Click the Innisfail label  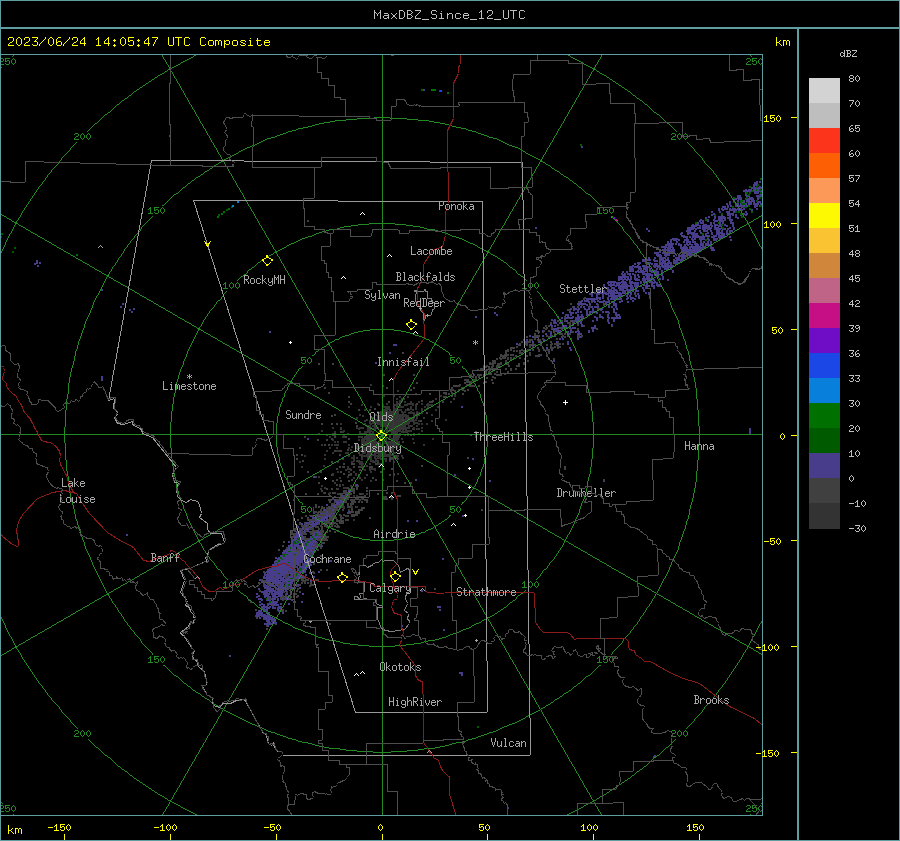pyautogui.click(x=403, y=362)
